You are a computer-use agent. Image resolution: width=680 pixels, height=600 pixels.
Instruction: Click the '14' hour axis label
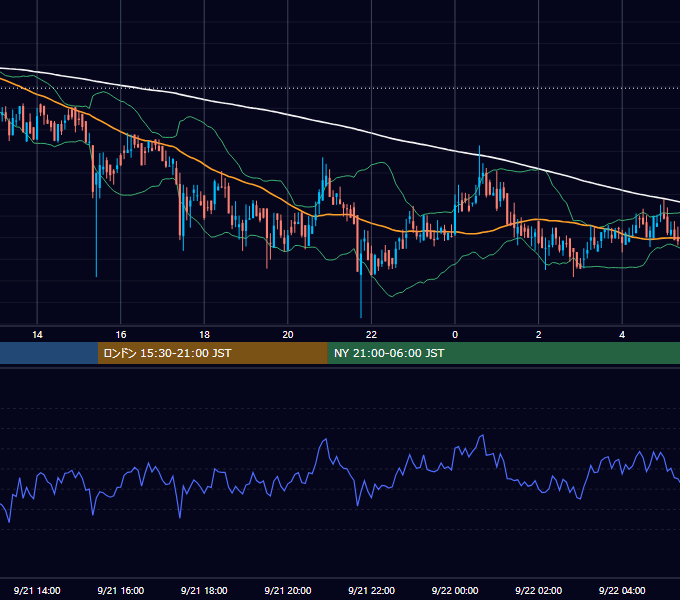pyautogui.click(x=37, y=335)
